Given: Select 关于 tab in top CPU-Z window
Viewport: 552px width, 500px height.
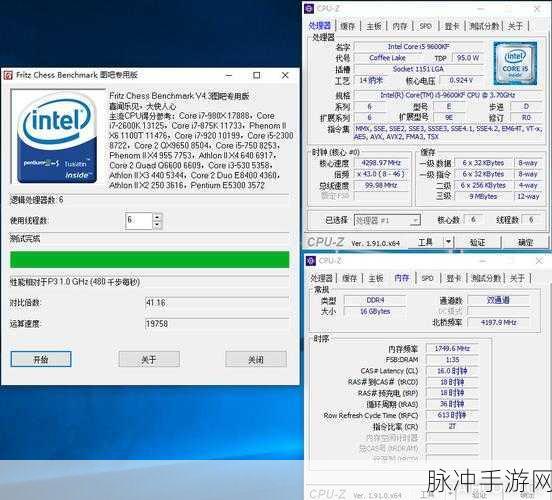Looking at the screenshot, I should point(515,26).
